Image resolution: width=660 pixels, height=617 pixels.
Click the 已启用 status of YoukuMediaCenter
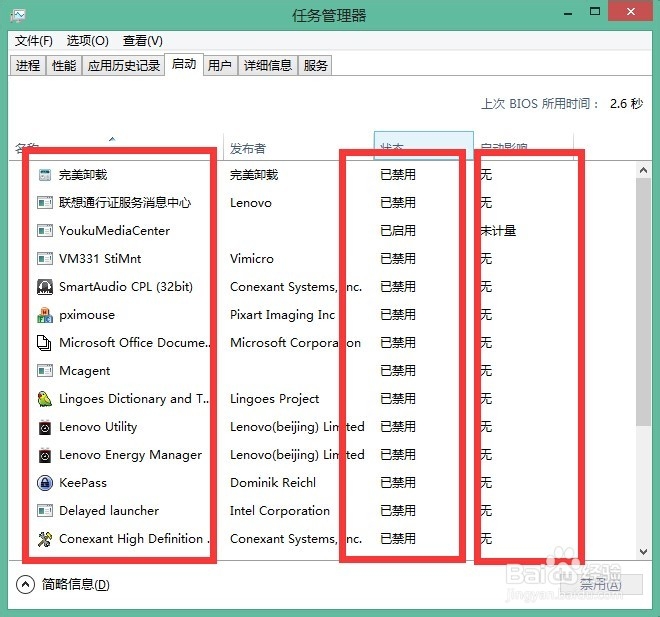tap(398, 231)
